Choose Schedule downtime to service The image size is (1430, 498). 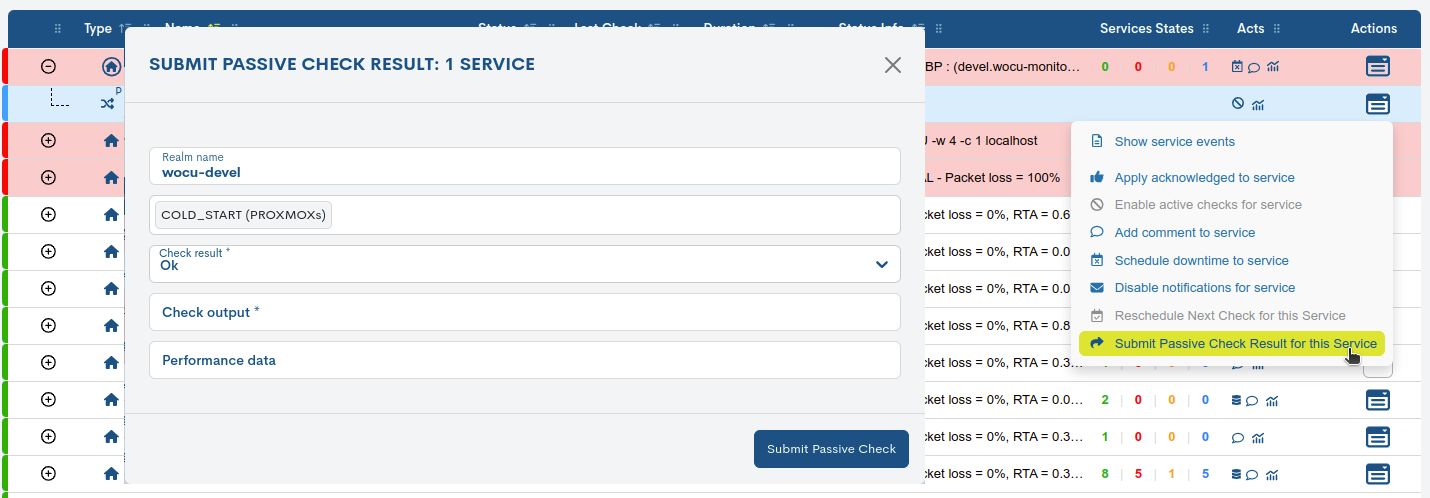(1201, 261)
